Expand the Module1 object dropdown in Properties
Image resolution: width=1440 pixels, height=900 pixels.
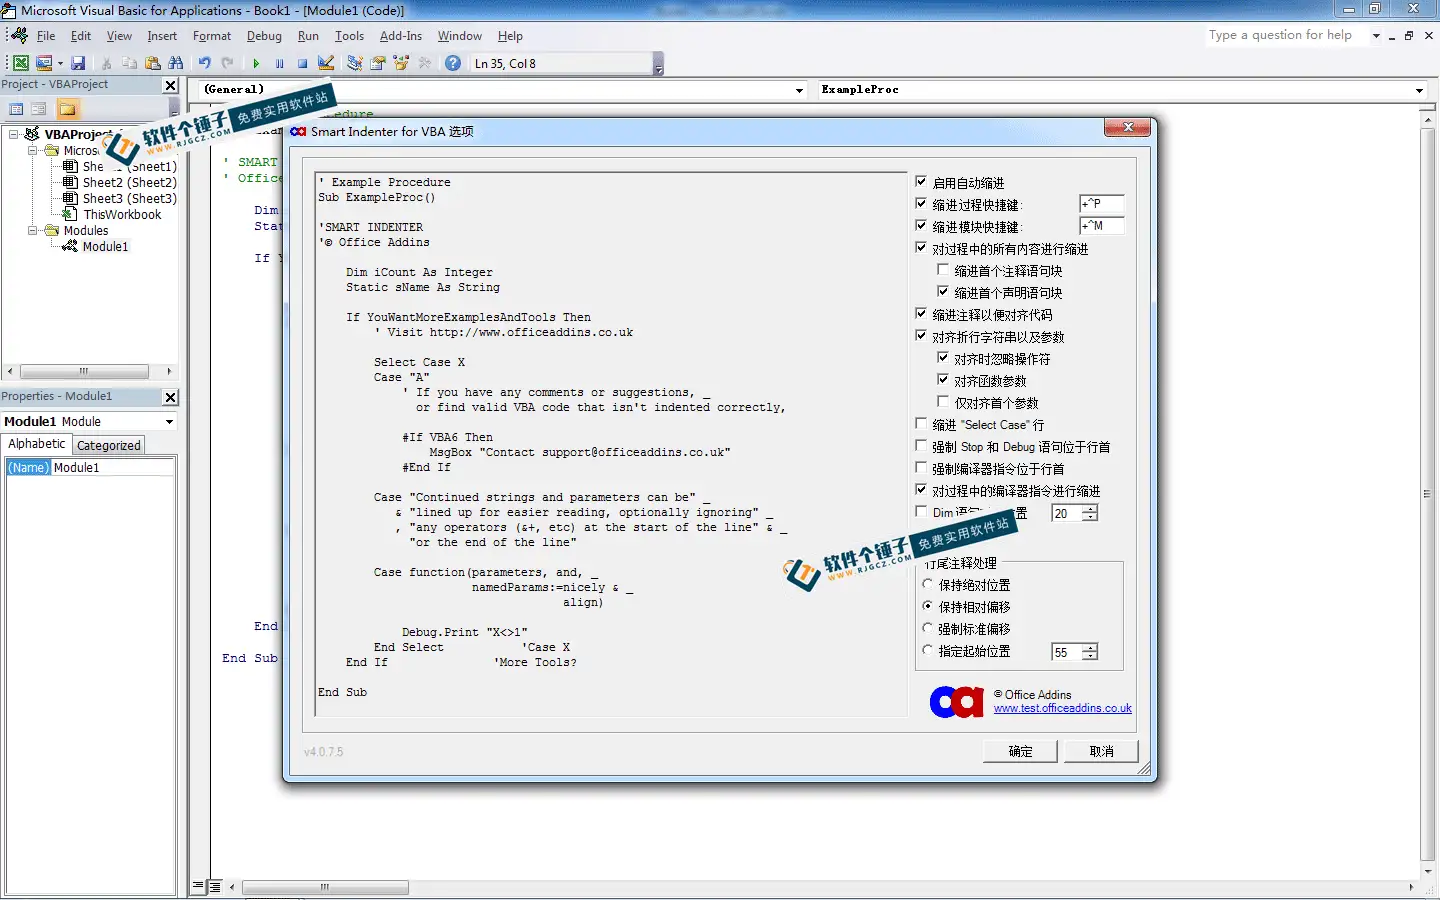(169, 422)
